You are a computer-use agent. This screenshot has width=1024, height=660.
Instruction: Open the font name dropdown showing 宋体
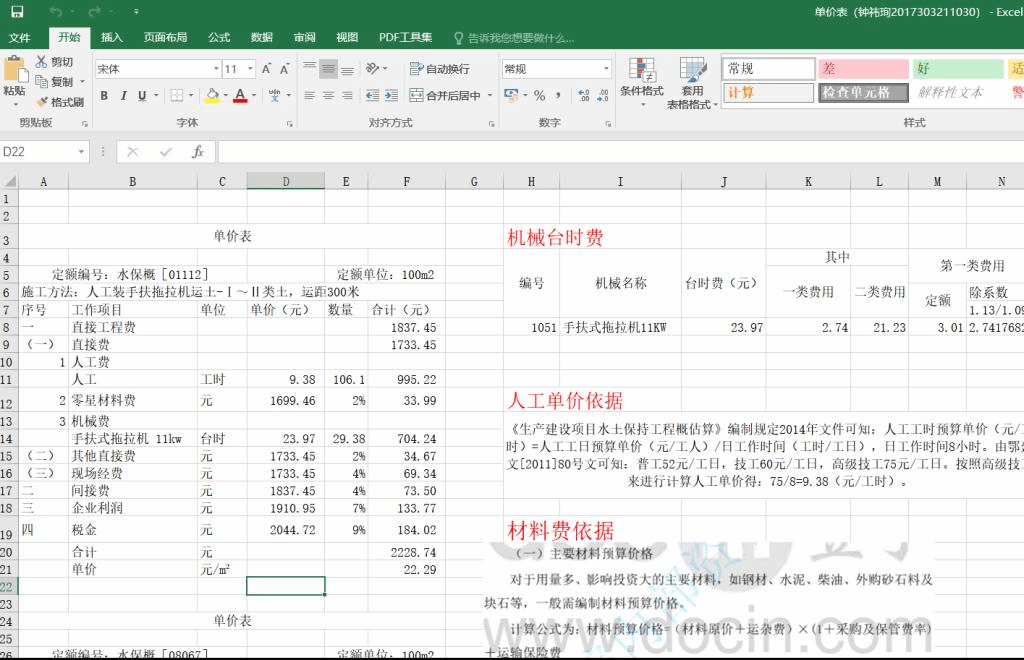pos(216,68)
